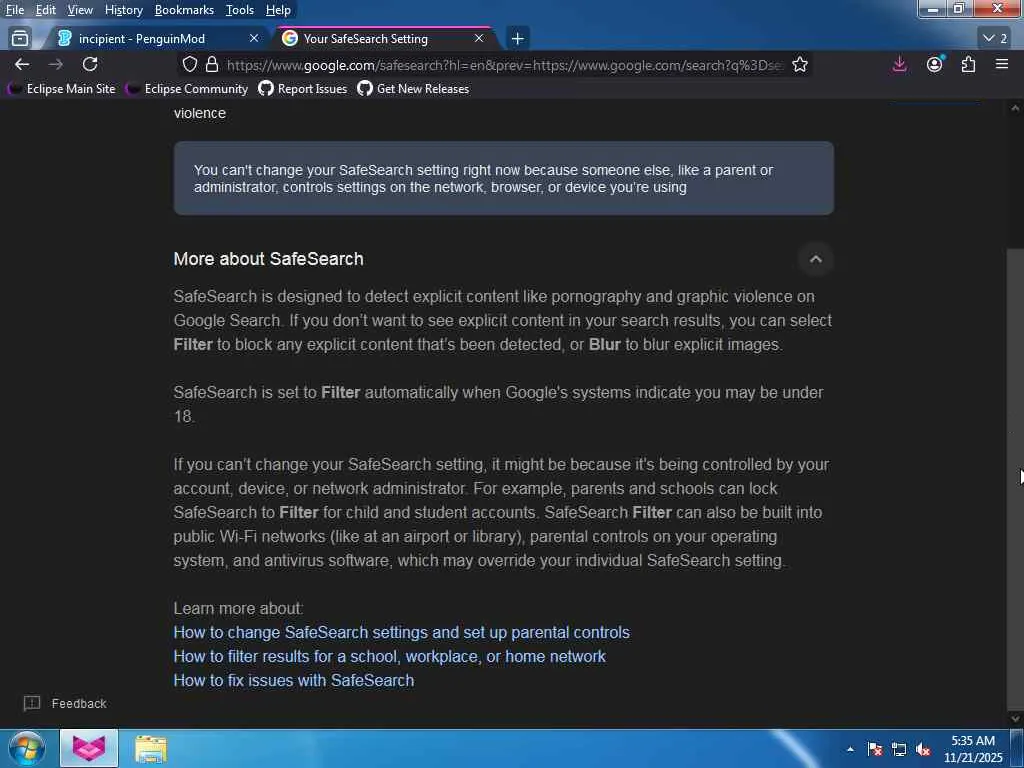Collapse the More about SafeSearch section
This screenshot has width=1024, height=768.
tap(816, 259)
